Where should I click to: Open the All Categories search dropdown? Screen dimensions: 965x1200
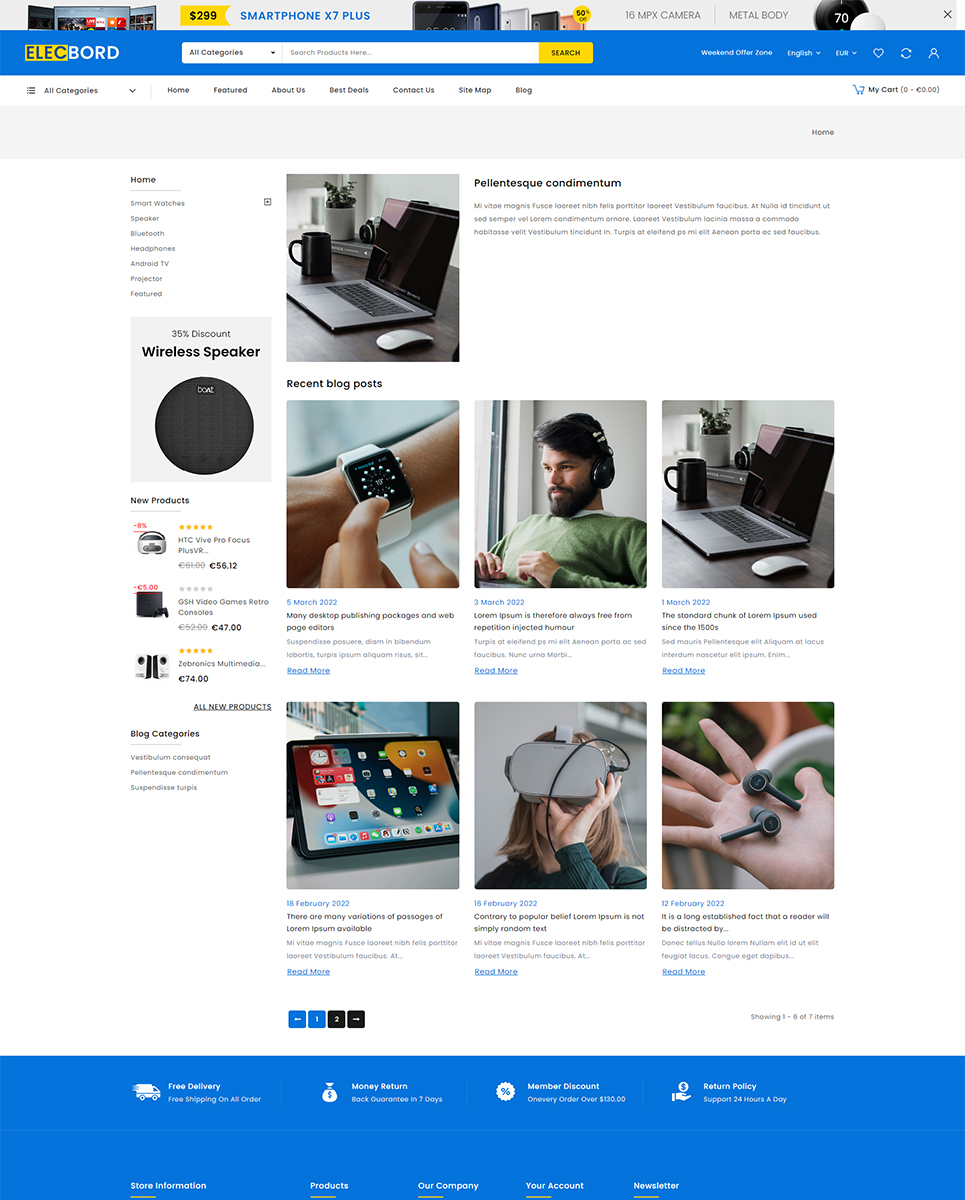pyautogui.click(x=231, y=53)
